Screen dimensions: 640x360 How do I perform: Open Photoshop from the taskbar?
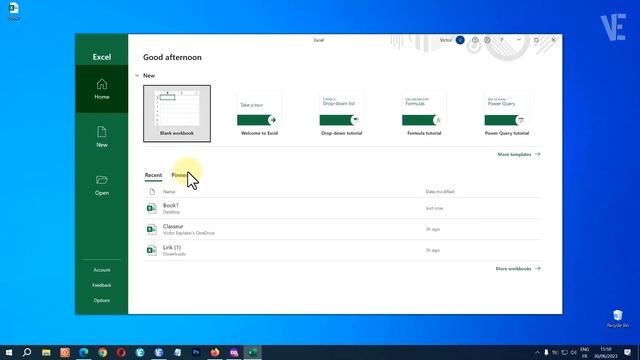click(x=196, y=352)
